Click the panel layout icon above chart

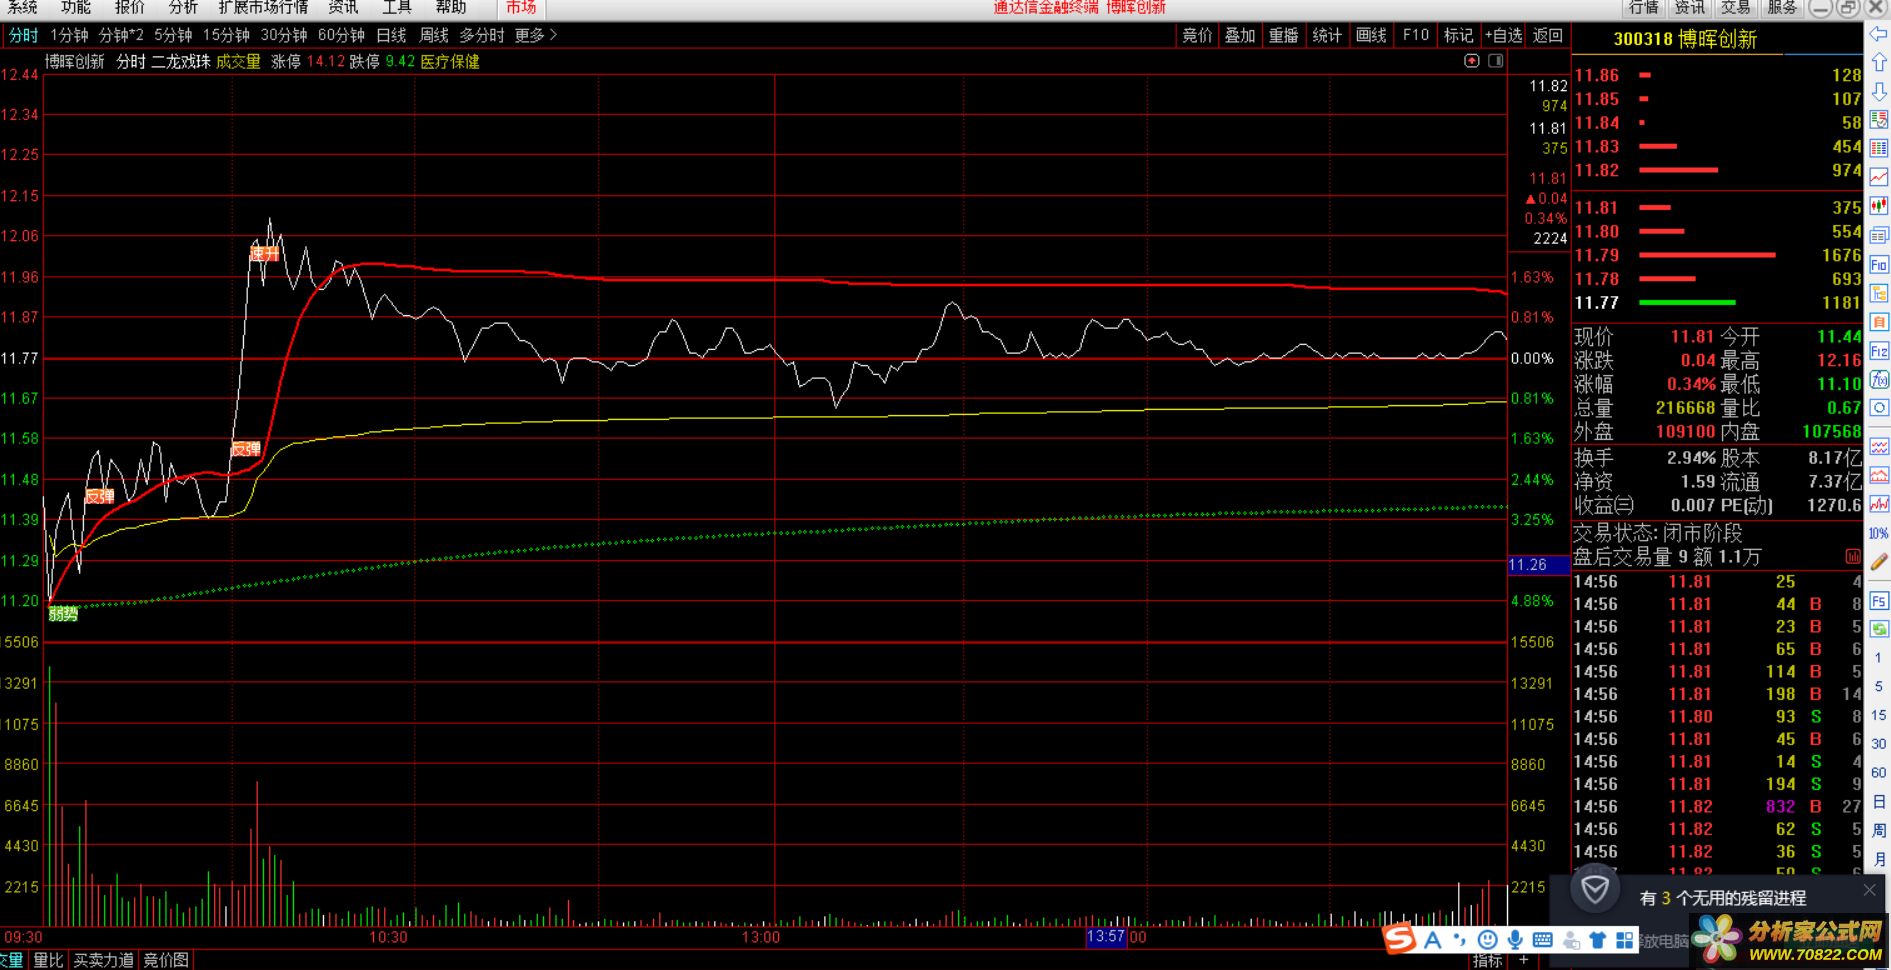coord(1495,61)
